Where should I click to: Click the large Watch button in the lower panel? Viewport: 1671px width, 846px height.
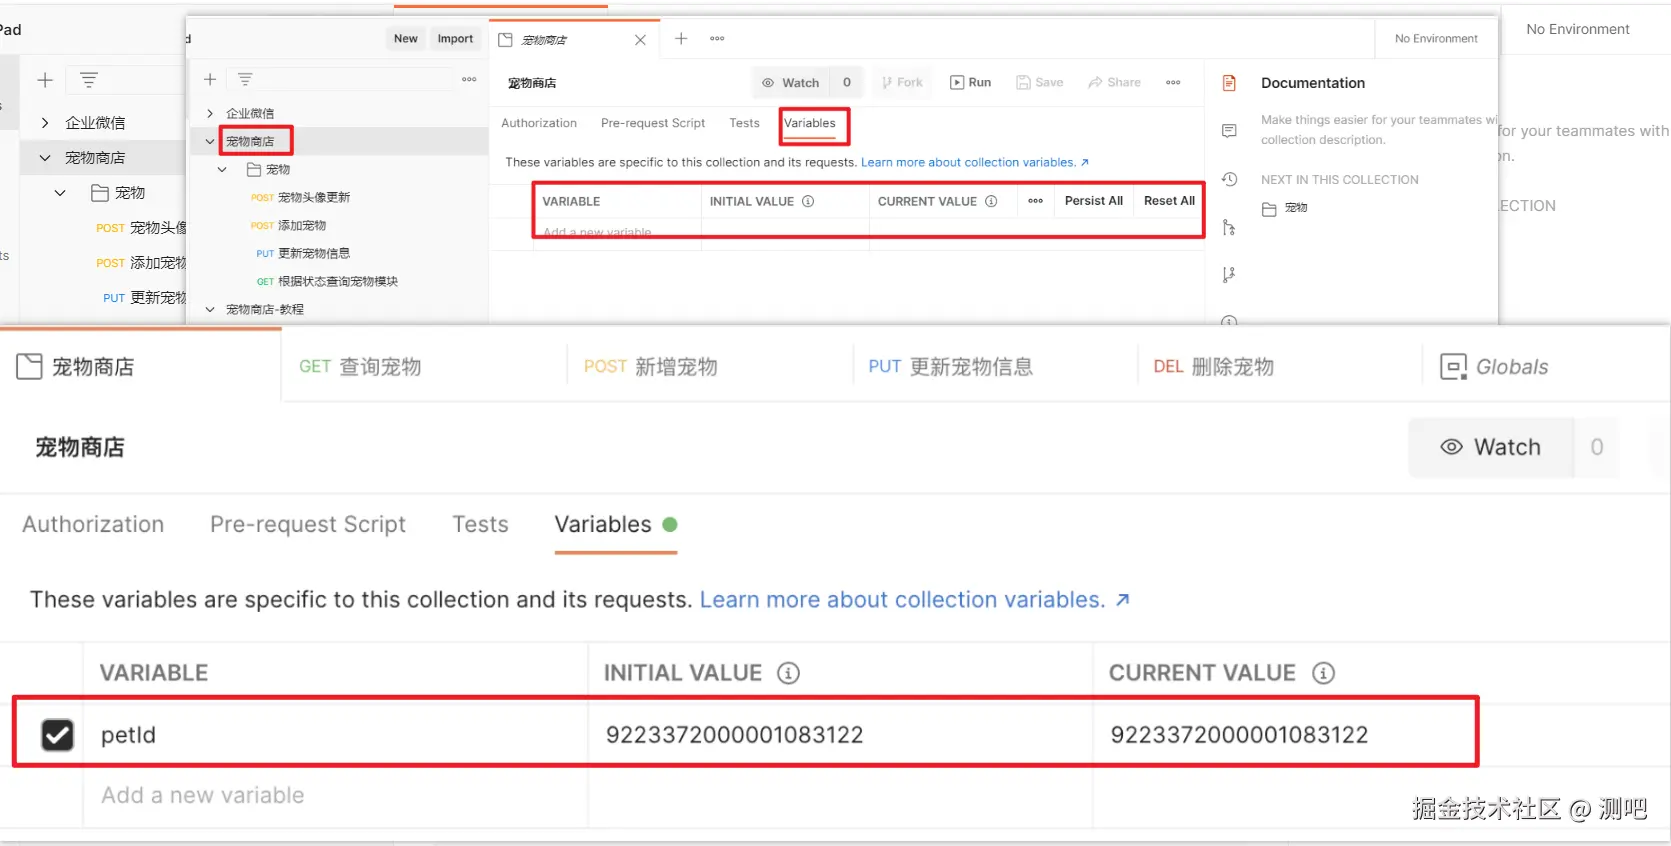click(x=1491, y=447)
